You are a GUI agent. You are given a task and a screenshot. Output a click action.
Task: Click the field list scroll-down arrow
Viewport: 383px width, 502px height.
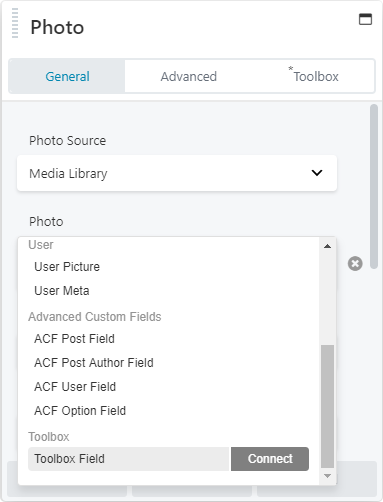tap(327, 476)
